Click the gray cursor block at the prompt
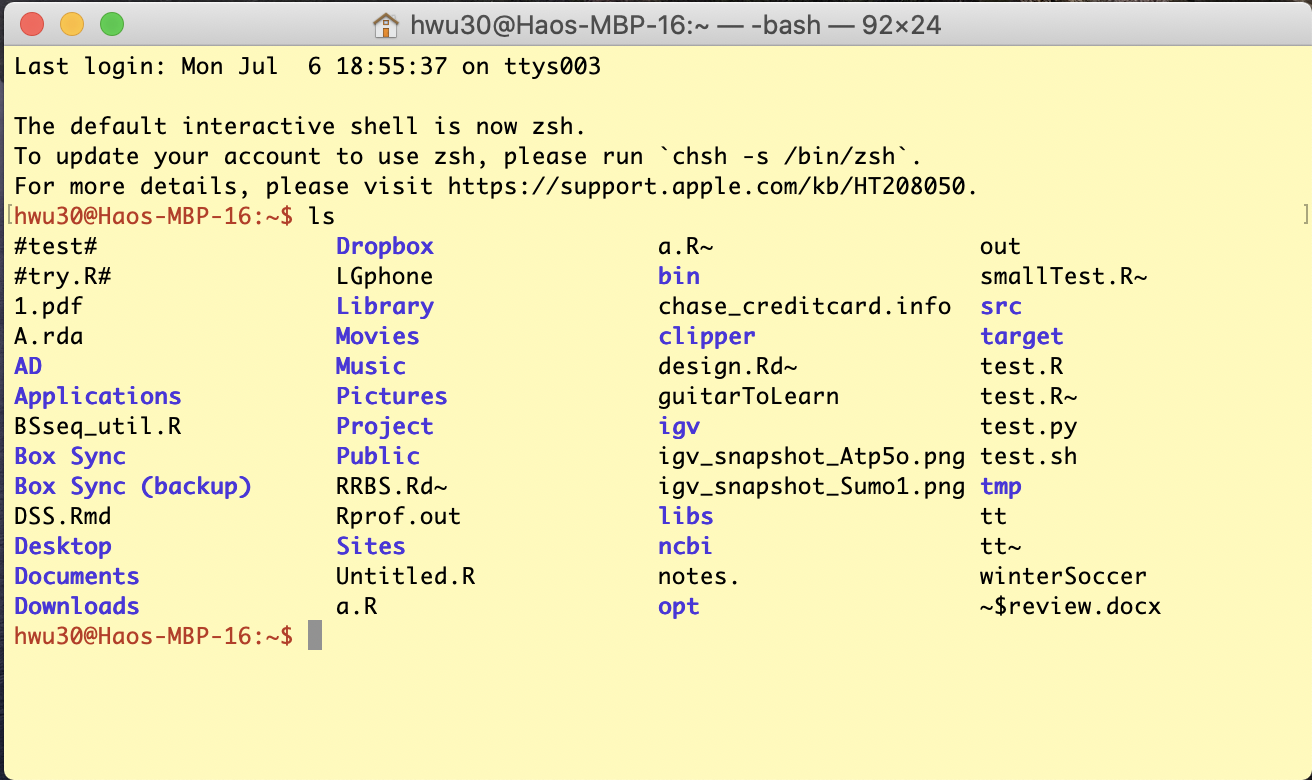 (x=315, y=635)
